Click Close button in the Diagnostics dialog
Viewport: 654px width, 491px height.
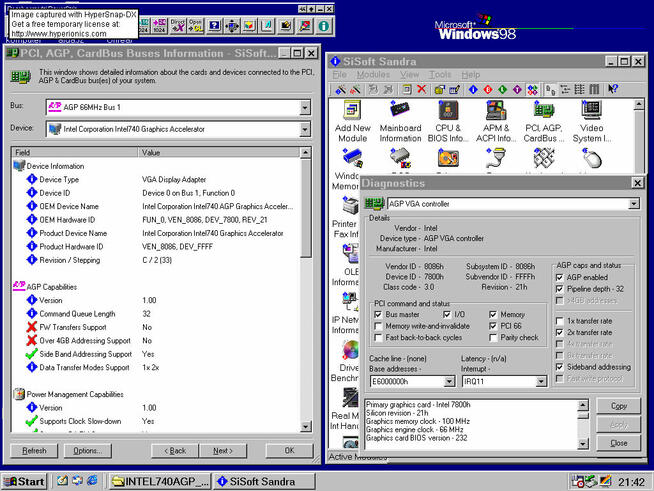(619, 443)
